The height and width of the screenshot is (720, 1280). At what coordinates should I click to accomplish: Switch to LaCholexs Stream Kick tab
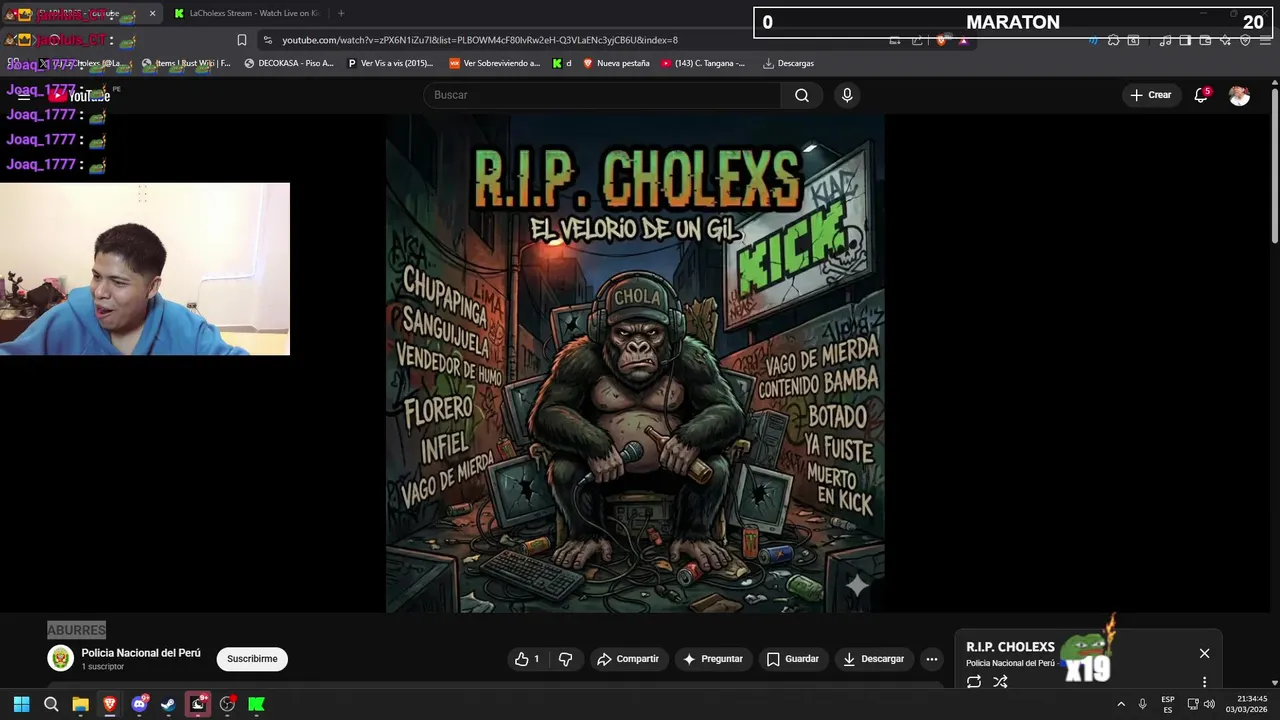coord(245,13)
